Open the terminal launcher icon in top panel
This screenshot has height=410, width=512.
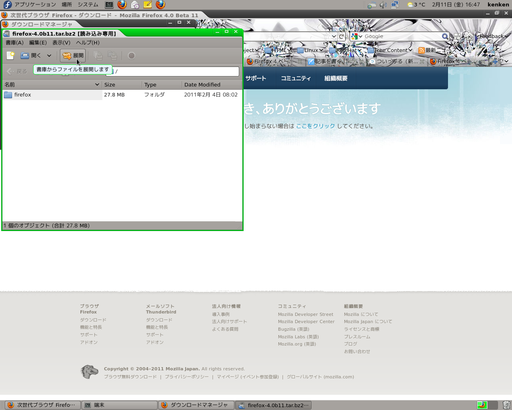point(109,5)
